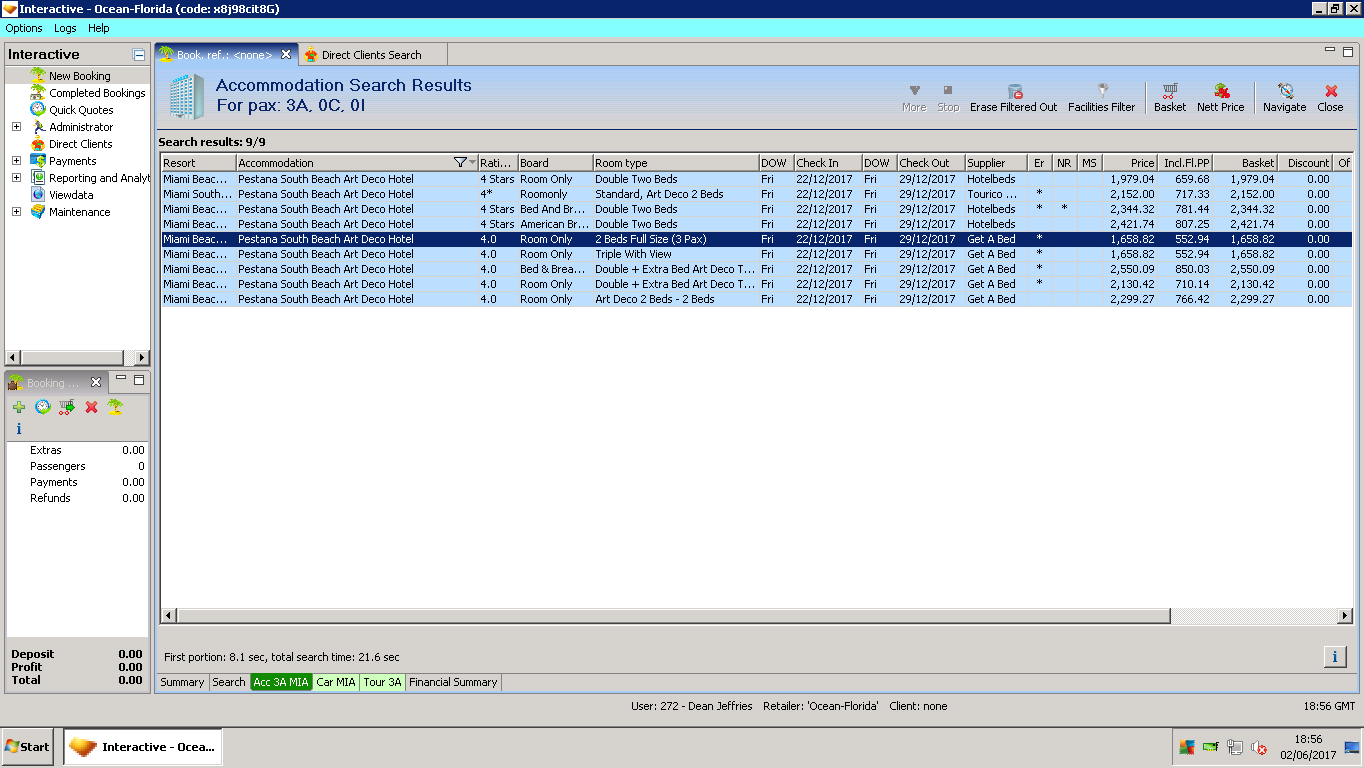Open Quick Quotes in the tree
This screenshot has width=1364, height=768.
(x=81, y=110)
